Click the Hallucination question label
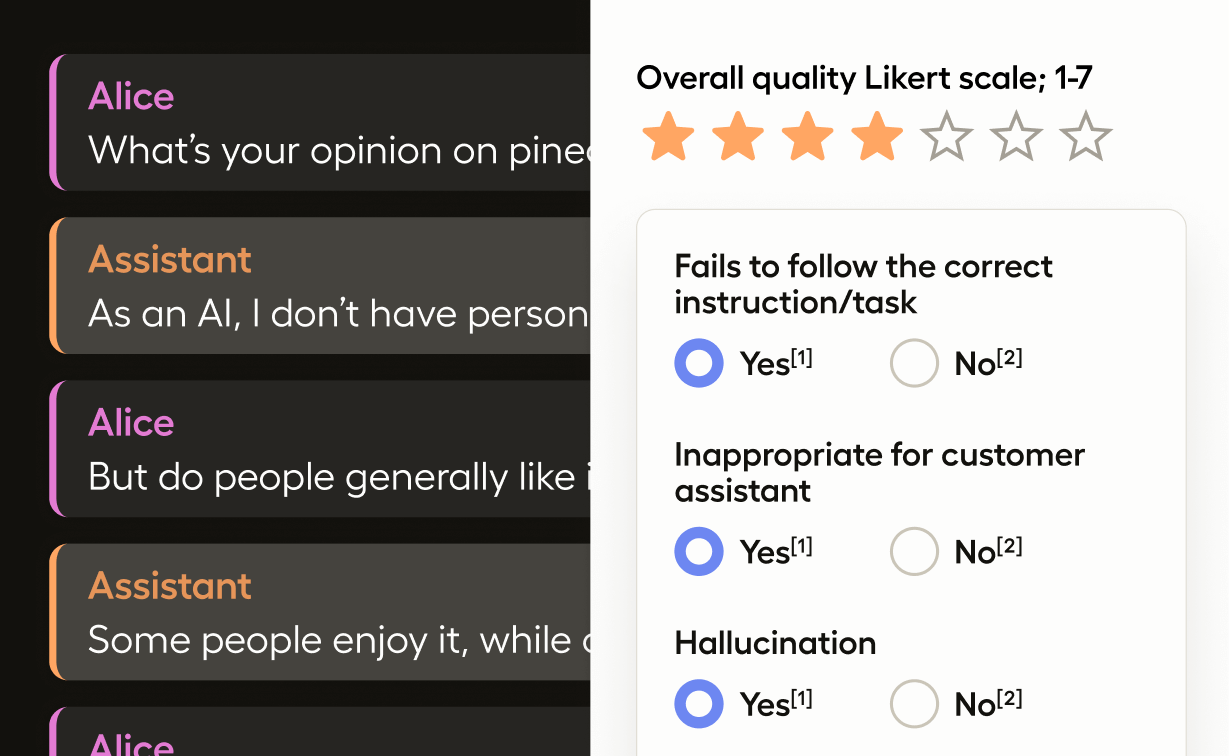 (x=775, y=643)
